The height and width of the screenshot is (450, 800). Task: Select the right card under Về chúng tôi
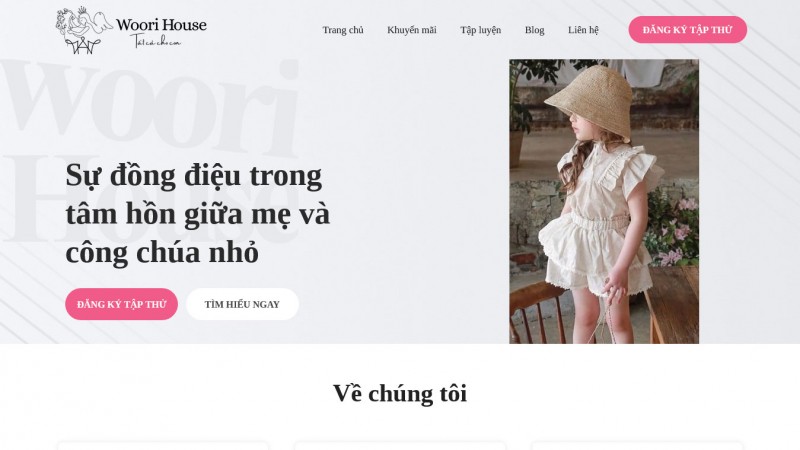(x=637, y=446)
